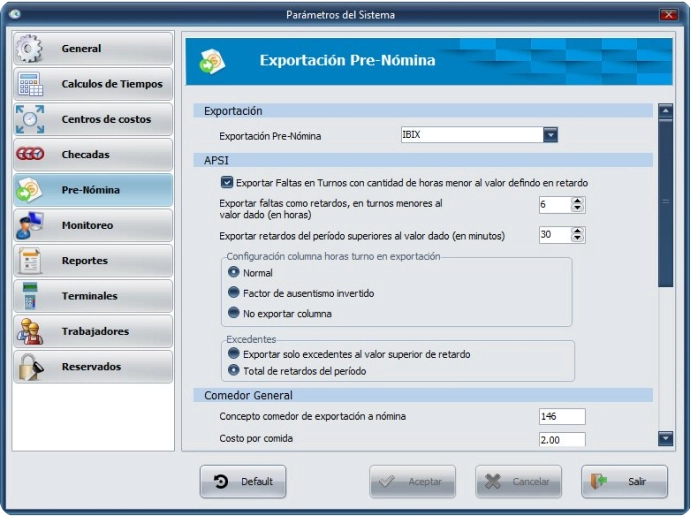Click the Costo por comida field
Screen dimensions: 692x516
[561, 440]
